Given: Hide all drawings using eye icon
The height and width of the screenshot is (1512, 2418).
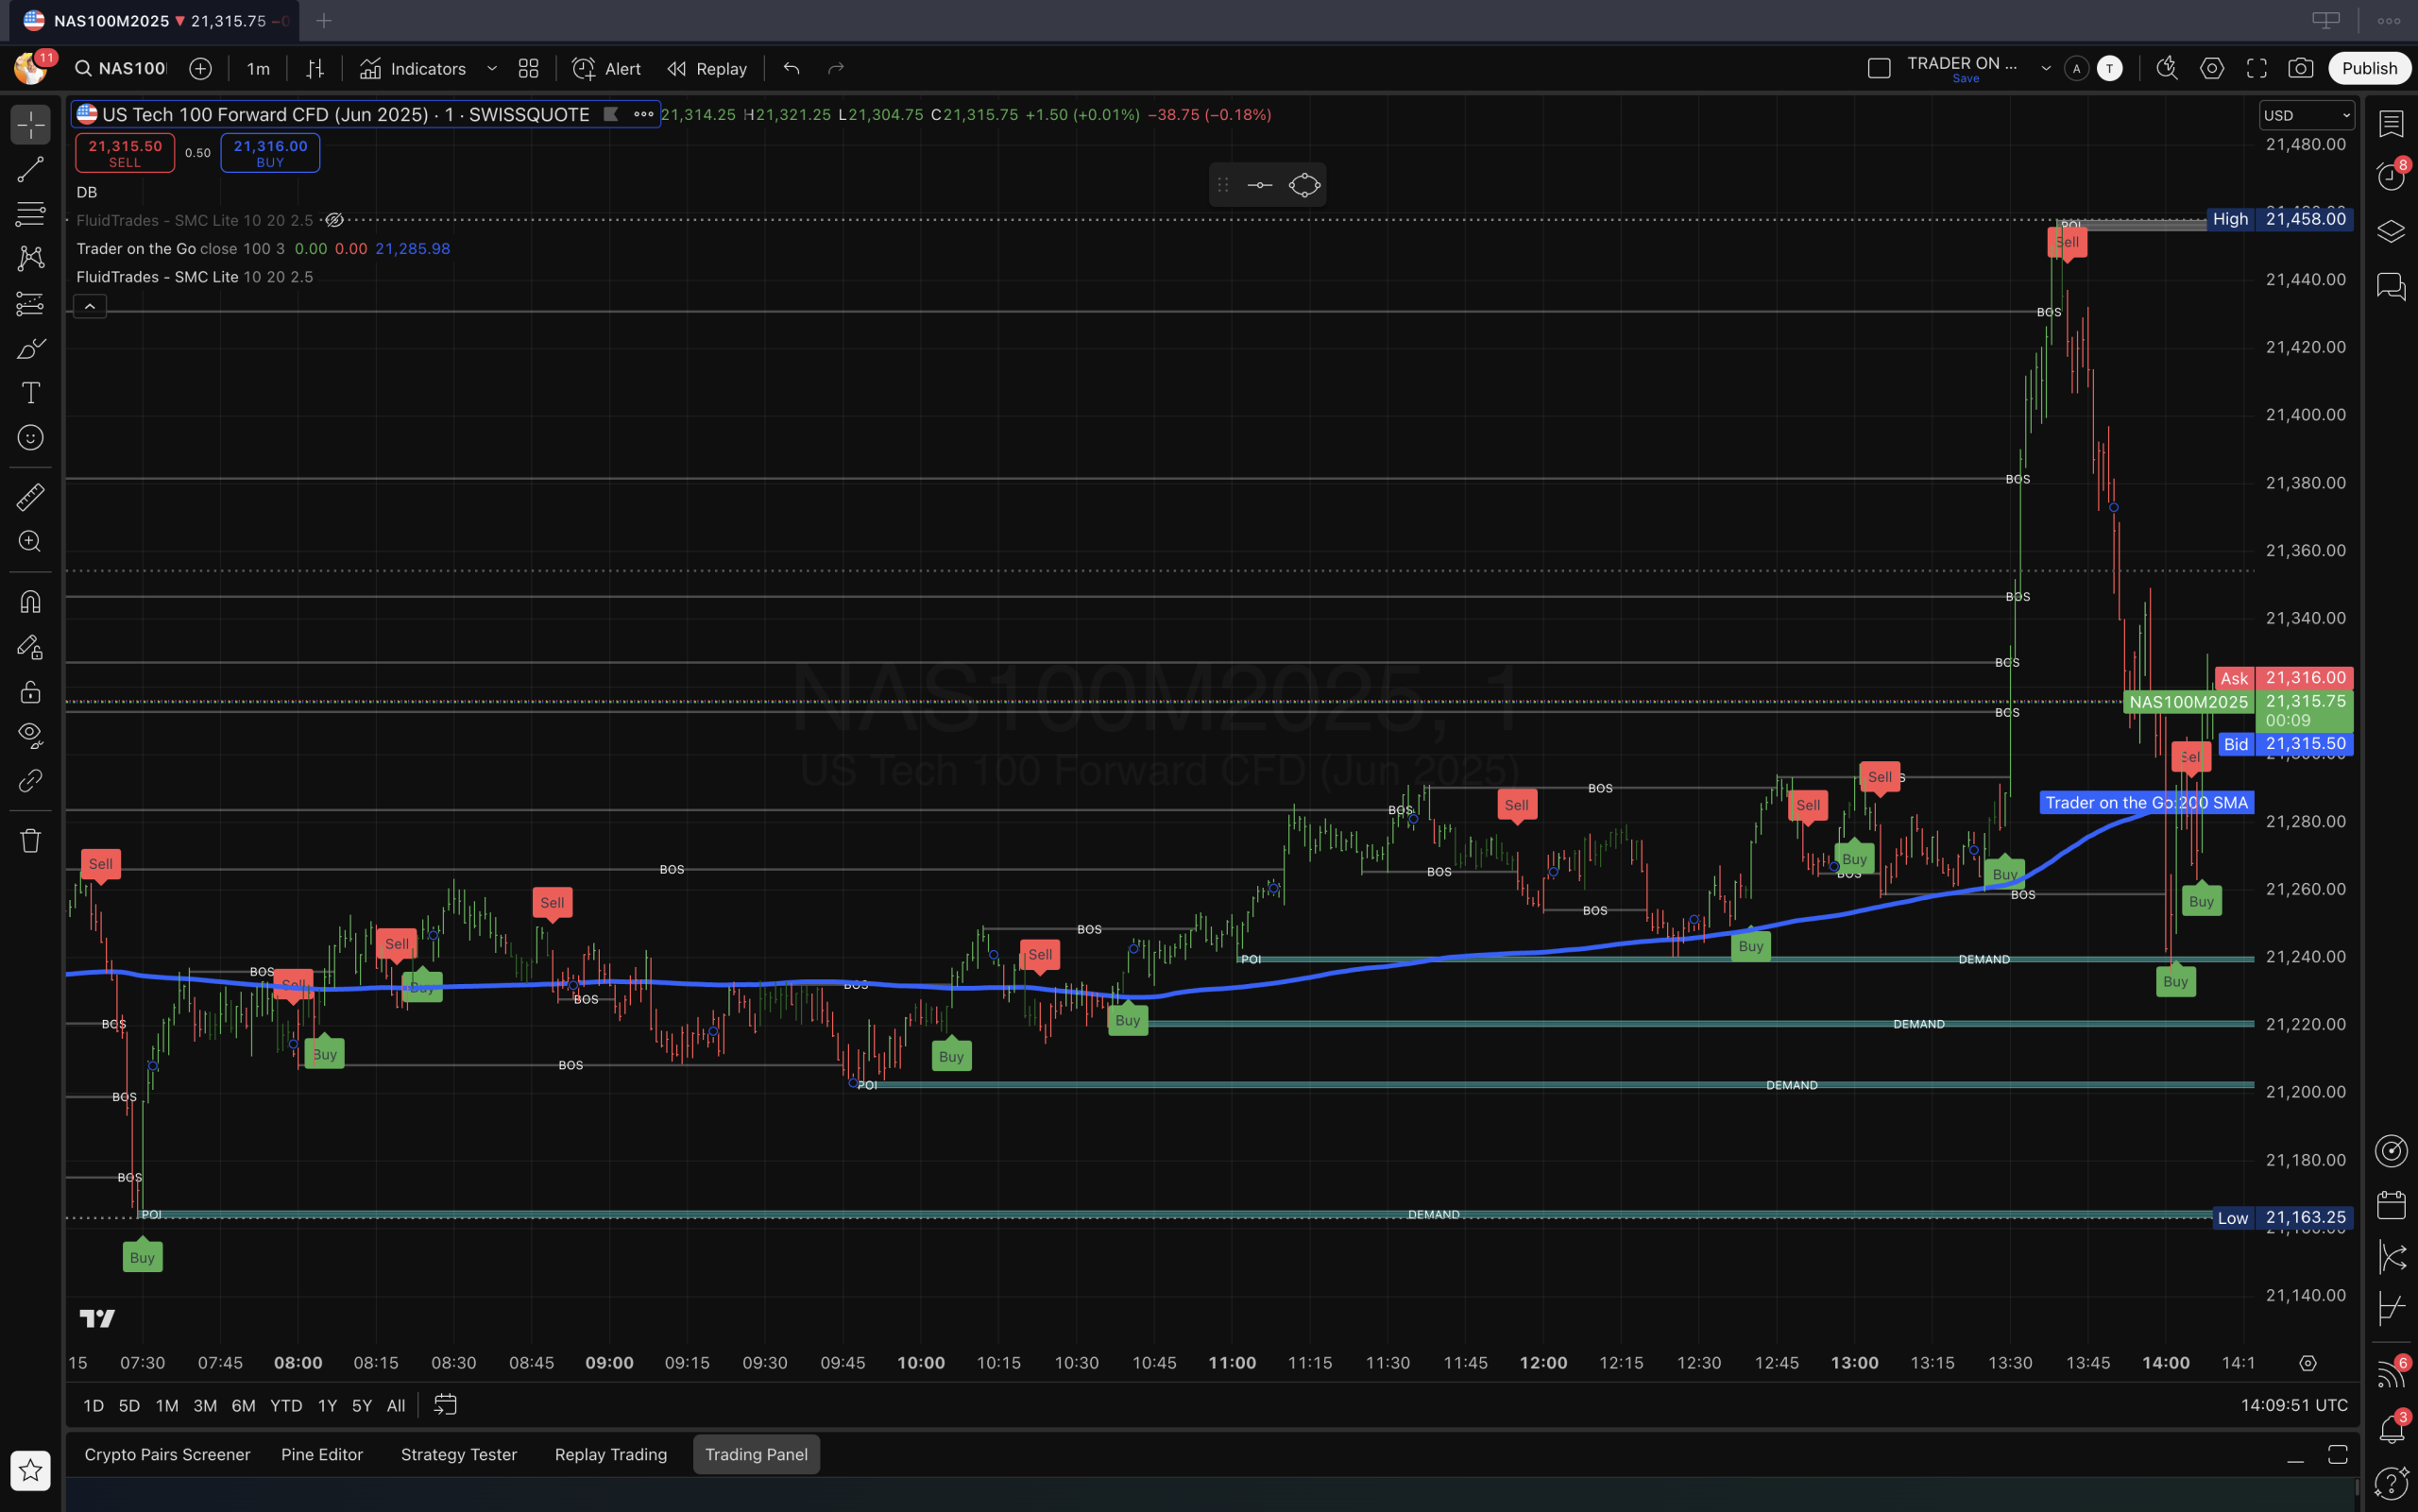Looking at the screenshot, I should (30, 735).
